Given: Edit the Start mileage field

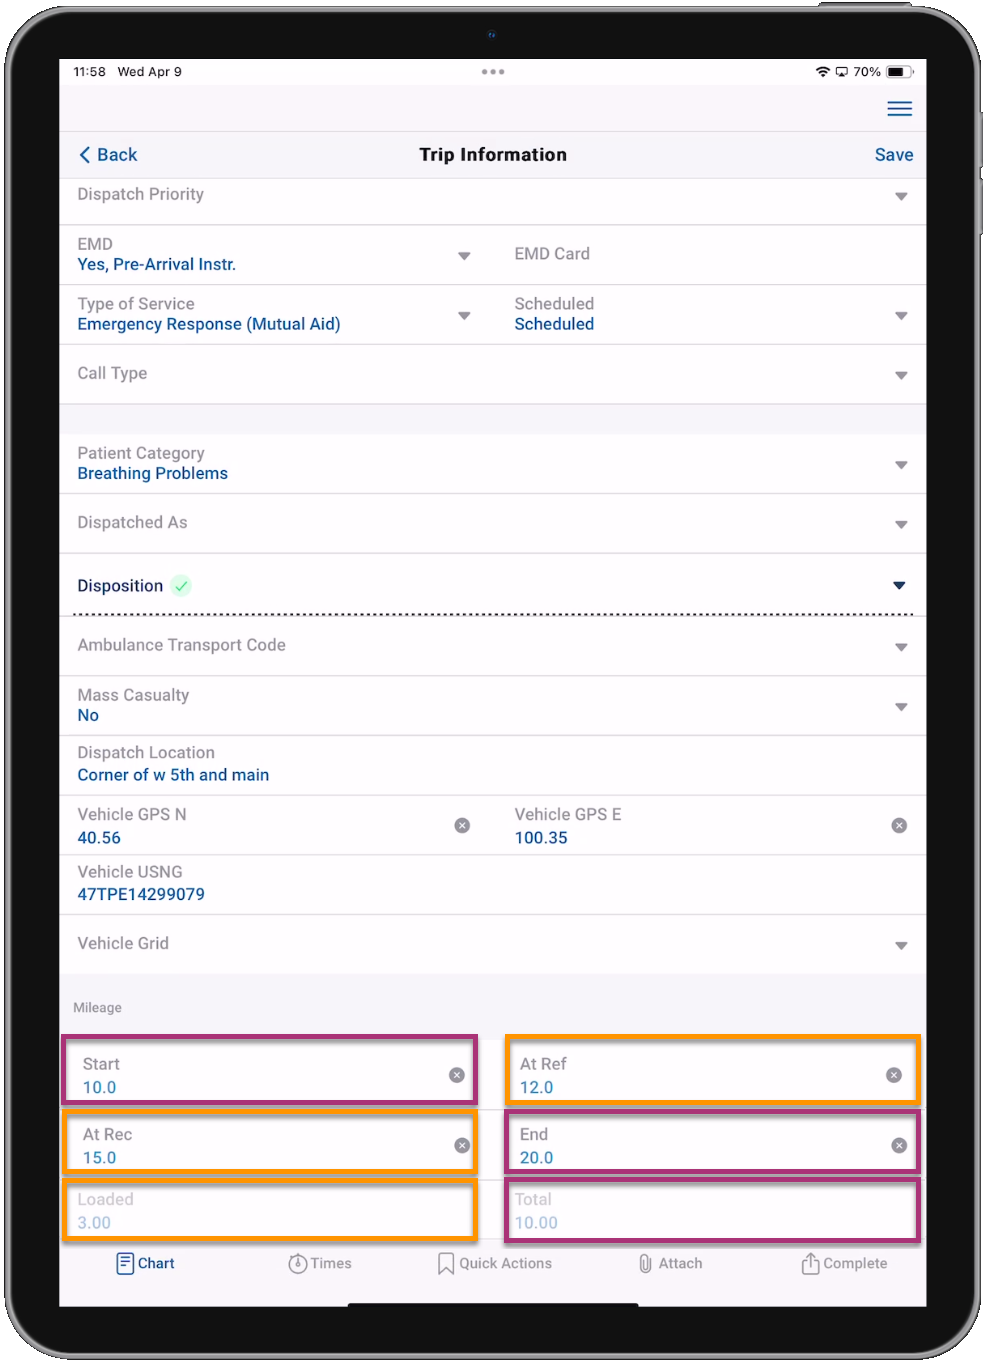Looking at the screenshot, I should 270,1070.
